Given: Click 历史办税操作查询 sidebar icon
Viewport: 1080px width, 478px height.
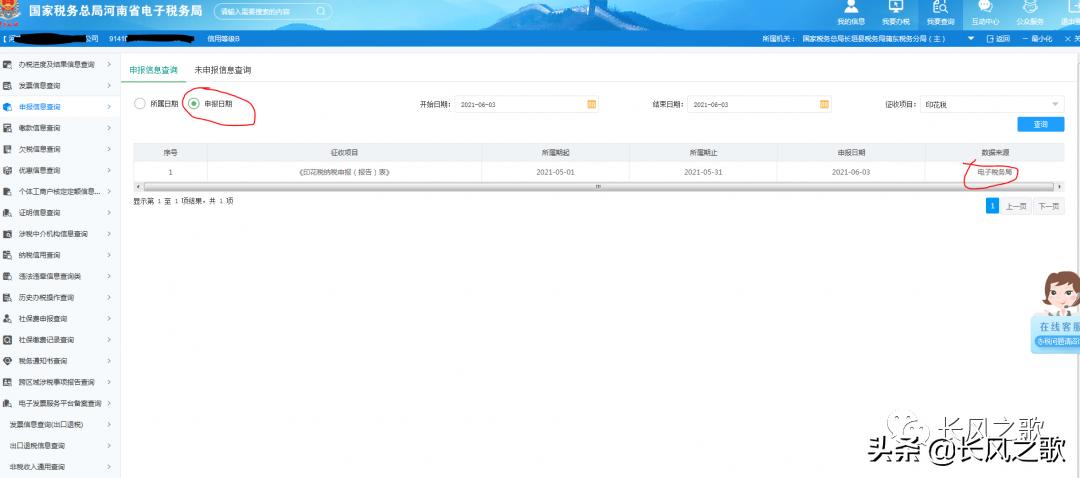Looking at the screenshot, I should (7, 298).
